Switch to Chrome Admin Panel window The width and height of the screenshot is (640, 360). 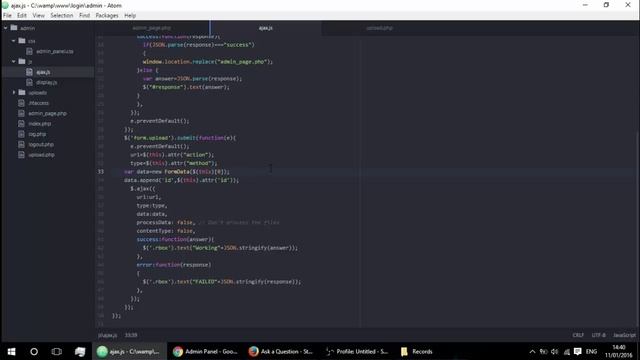click(205, 351)
